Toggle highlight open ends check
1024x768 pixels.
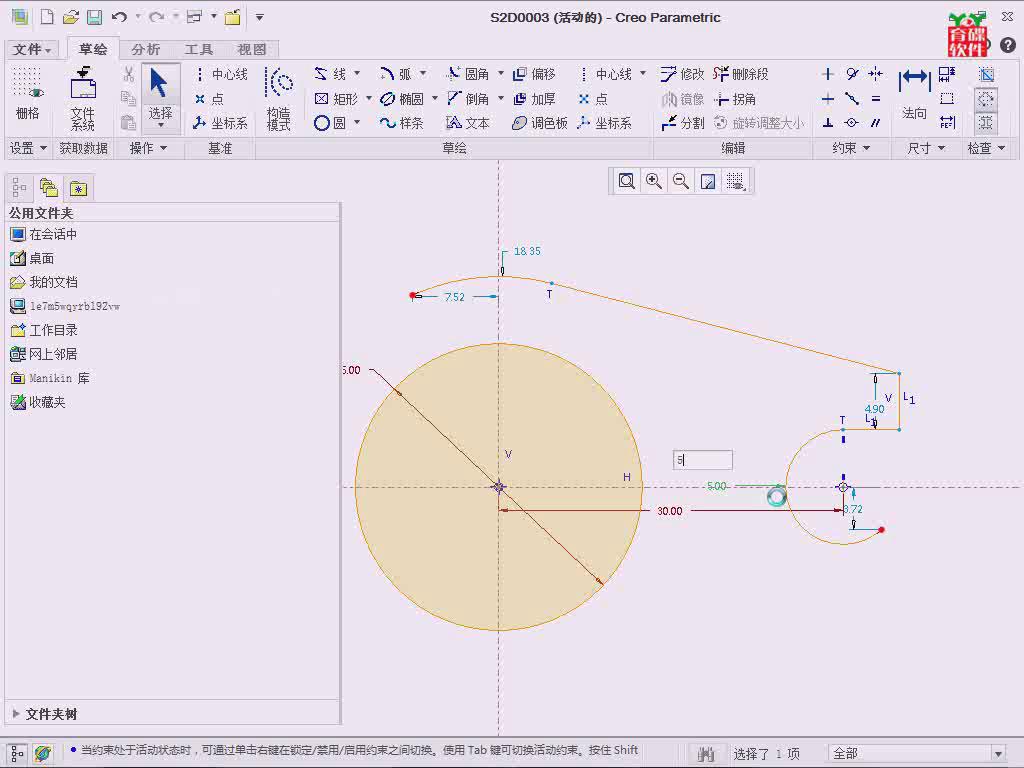(x=986, y=99)
